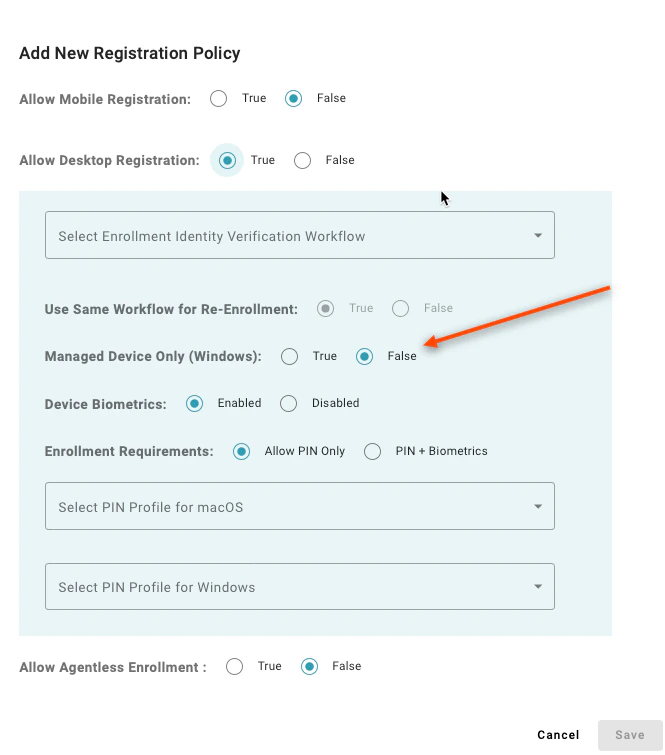Image resolution: width=665 pixels, height=755 pixels.
Task: Click the Cancel button
Action: (558, 735)
